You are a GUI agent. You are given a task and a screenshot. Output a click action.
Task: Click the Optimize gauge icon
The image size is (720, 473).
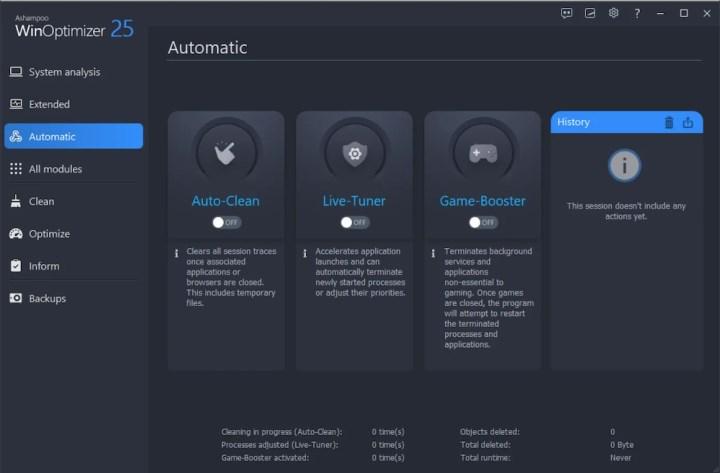click(x=16, y=234)
